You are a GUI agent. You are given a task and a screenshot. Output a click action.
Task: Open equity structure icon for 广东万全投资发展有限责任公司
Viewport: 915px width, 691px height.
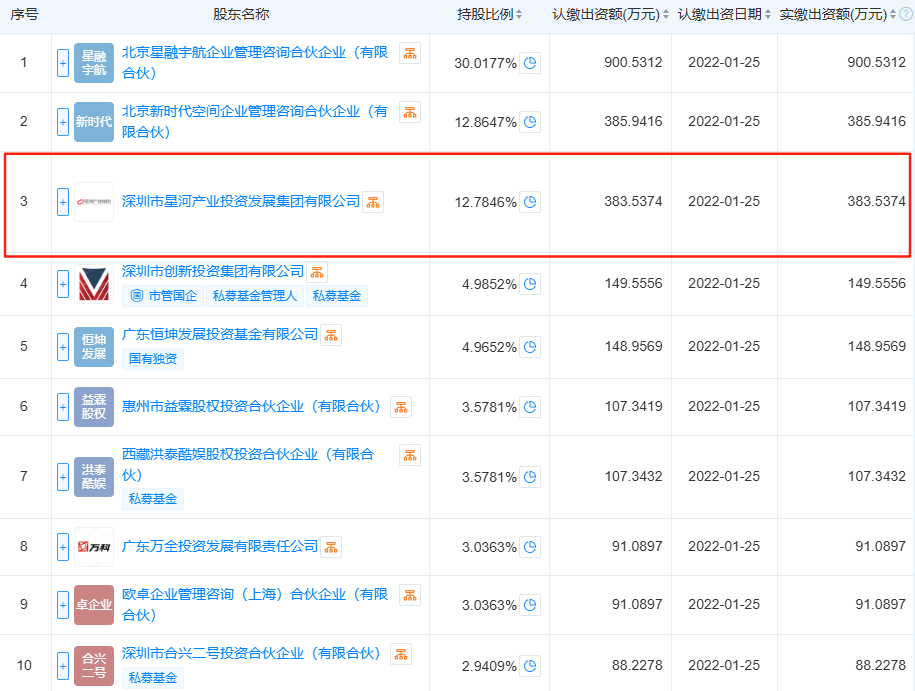click(331, 547)
